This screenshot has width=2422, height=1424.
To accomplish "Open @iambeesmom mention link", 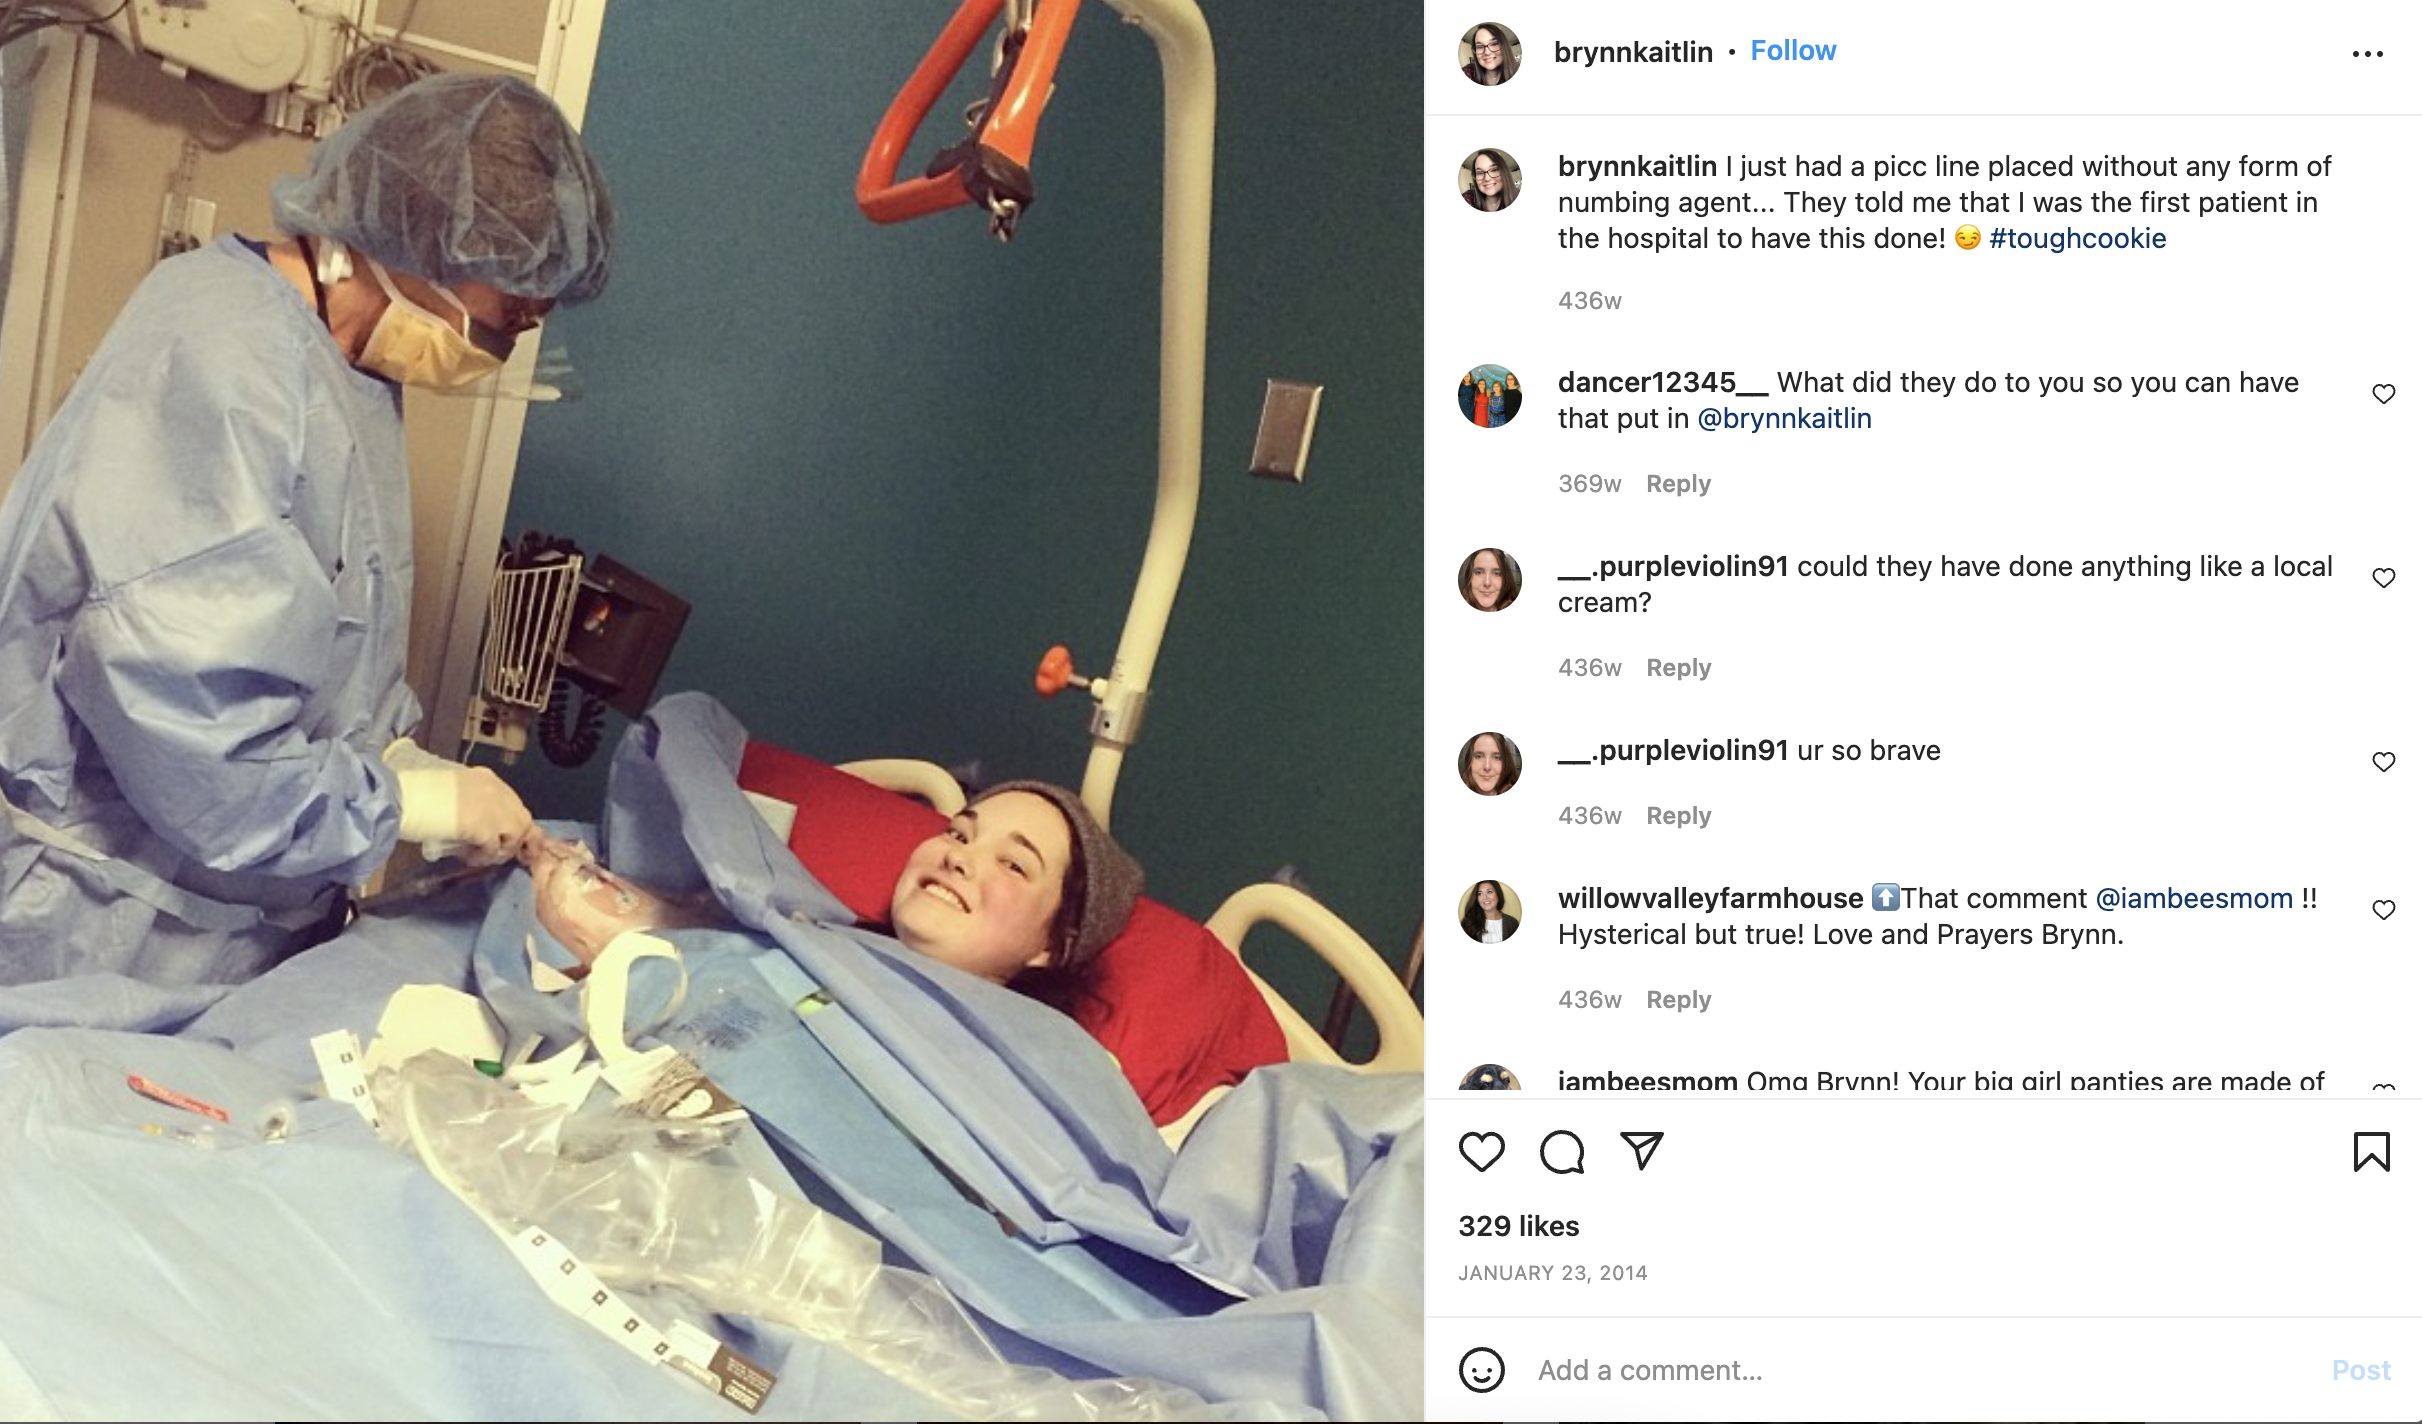I will click(x=2194, y=898).
